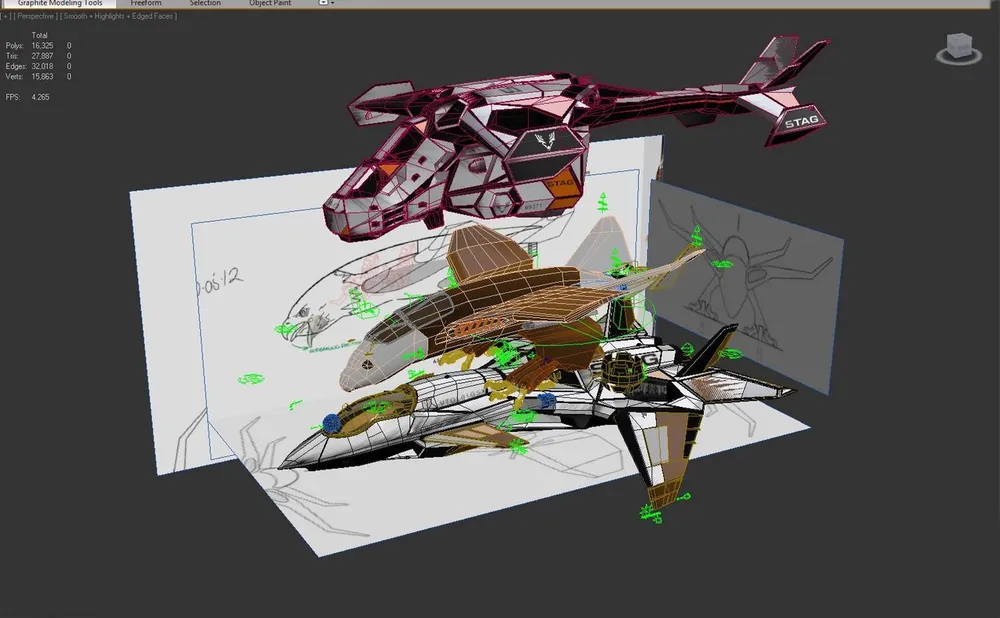Screen dimensions: 1000x618
Task: Select the blue sphere helper at jet nose
Action: point(331,424)
